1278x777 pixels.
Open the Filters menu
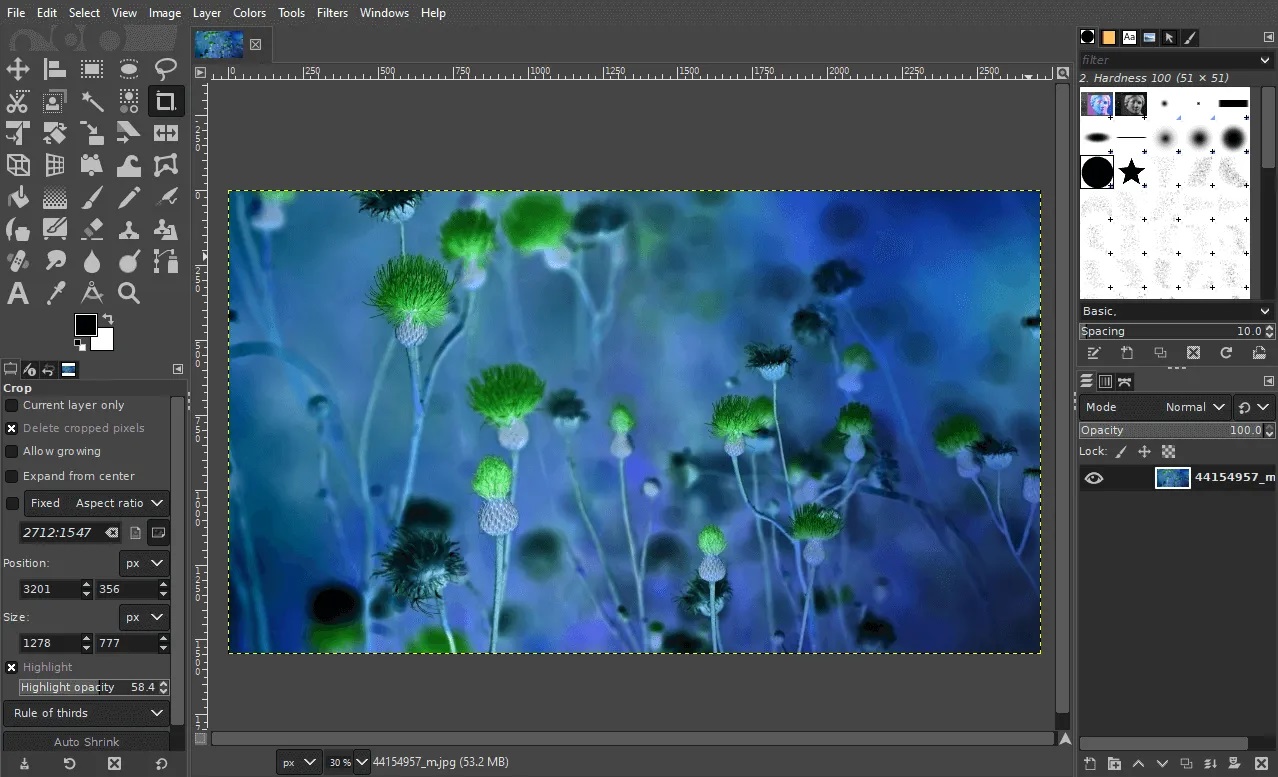click(x=332, y=12)
